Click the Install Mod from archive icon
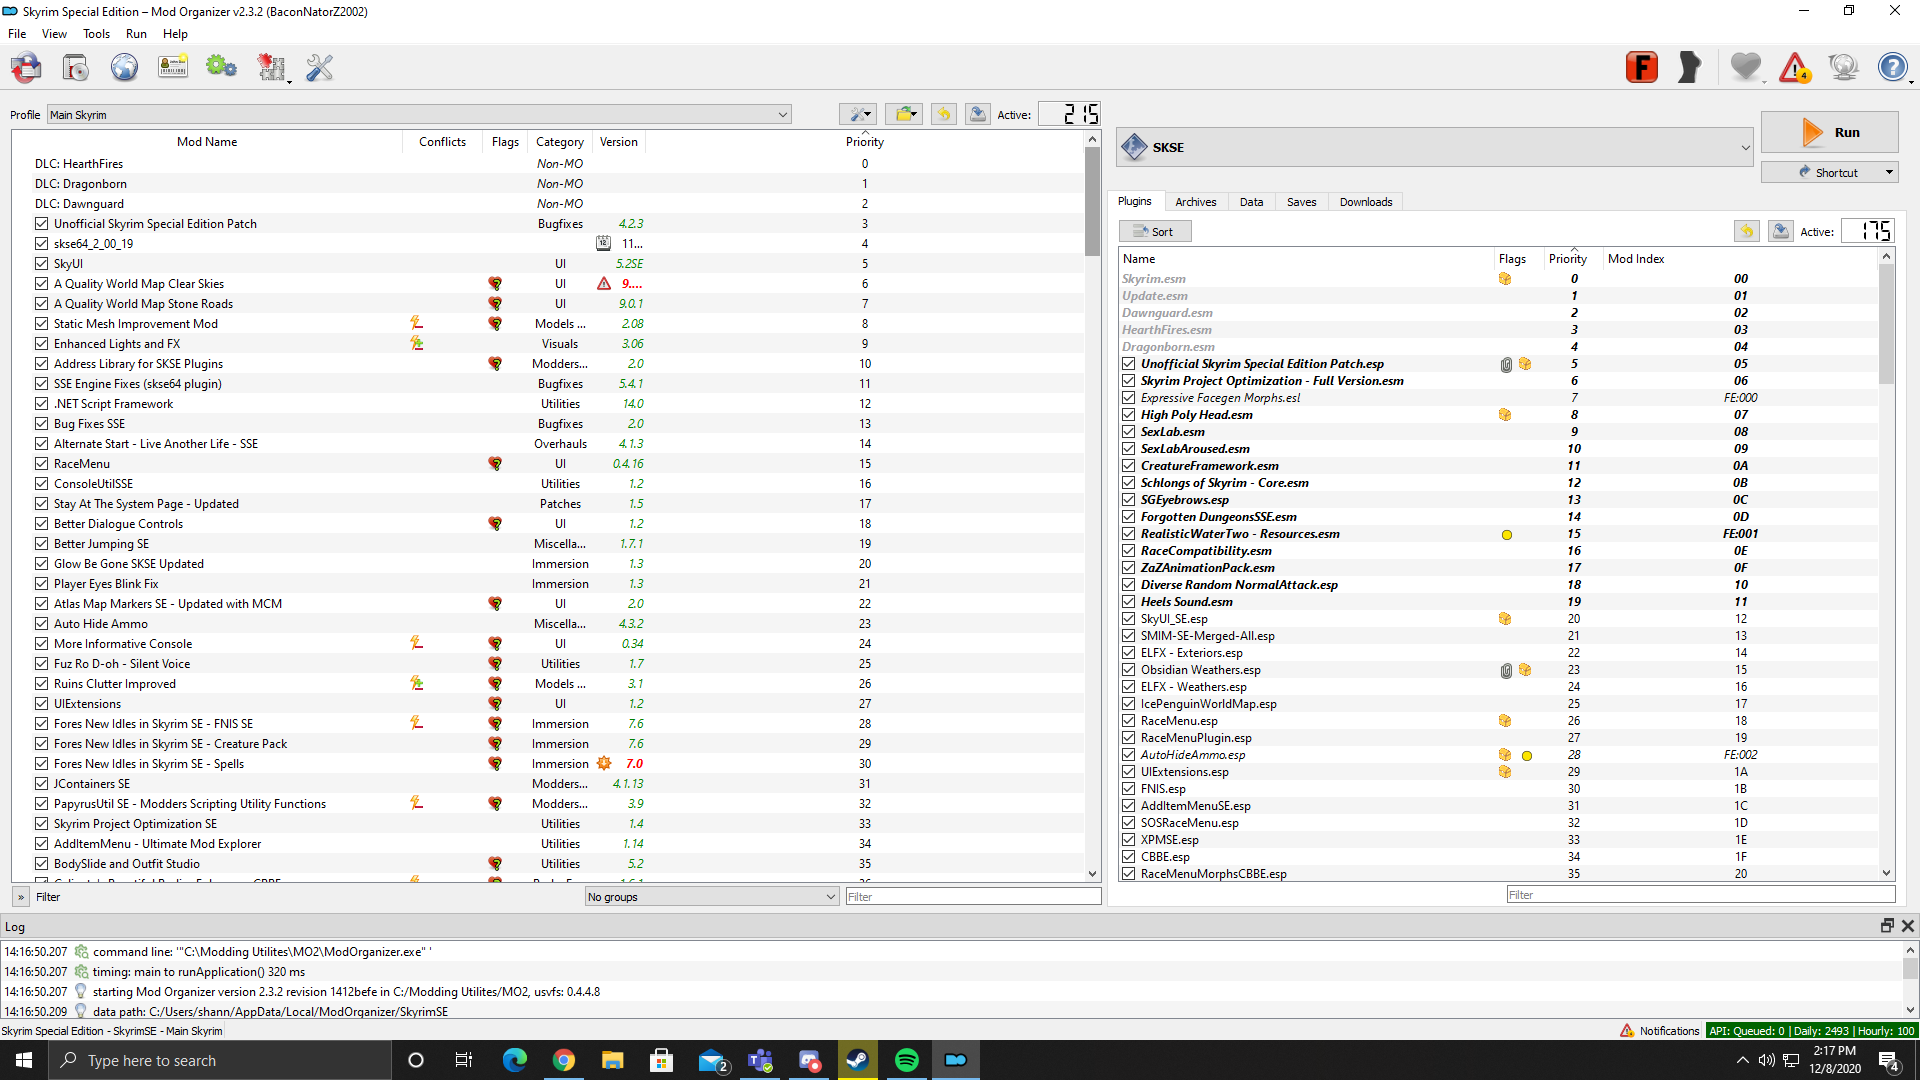 75,68
